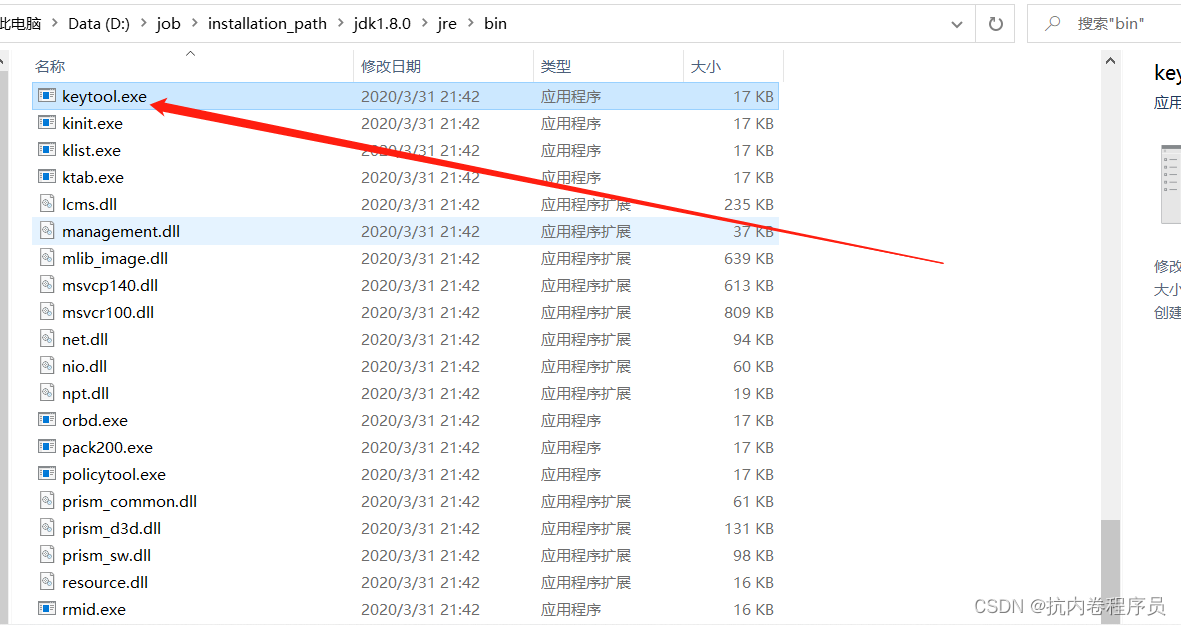Navigate to jdk1.8.0 breadcrumb
The height and width of the screenshot is (625, 1181).
pyautogui.click(x=383, y=24)
